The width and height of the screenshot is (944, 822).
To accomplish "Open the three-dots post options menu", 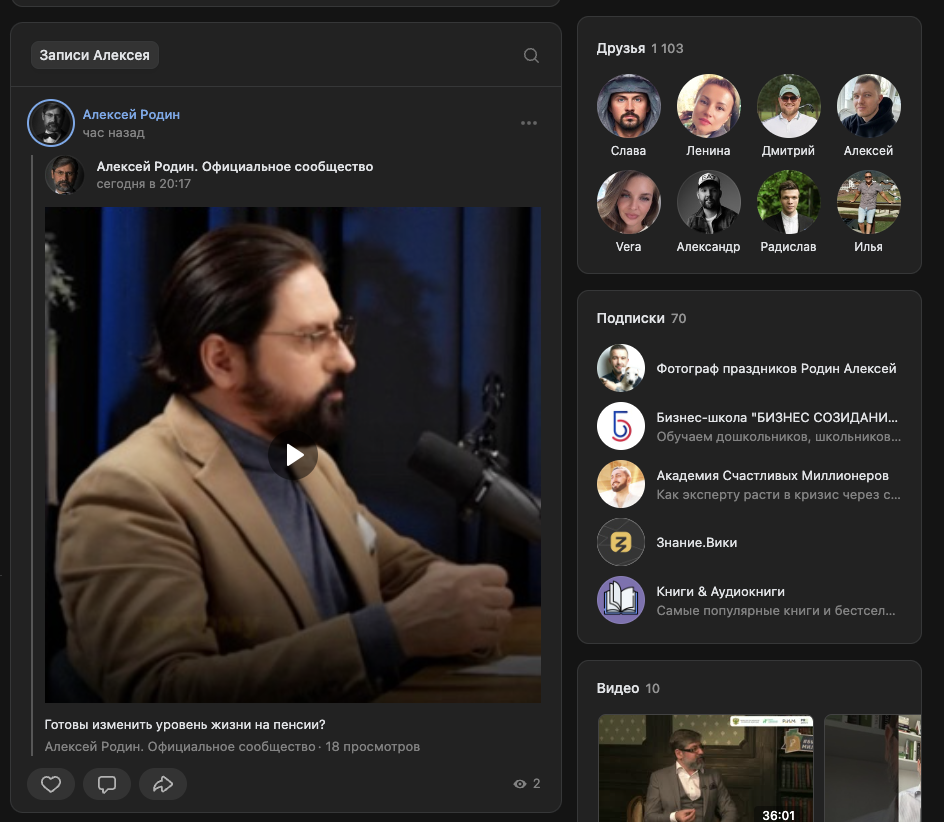I will coord(529,123).
